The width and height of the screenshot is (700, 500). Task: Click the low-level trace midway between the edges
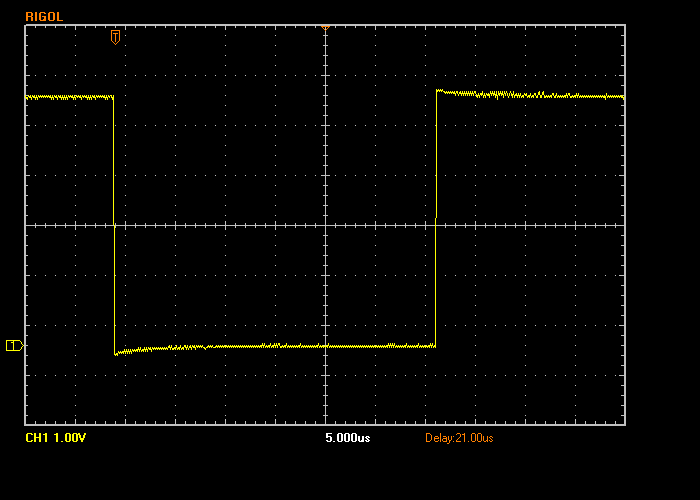pos(275,346)
